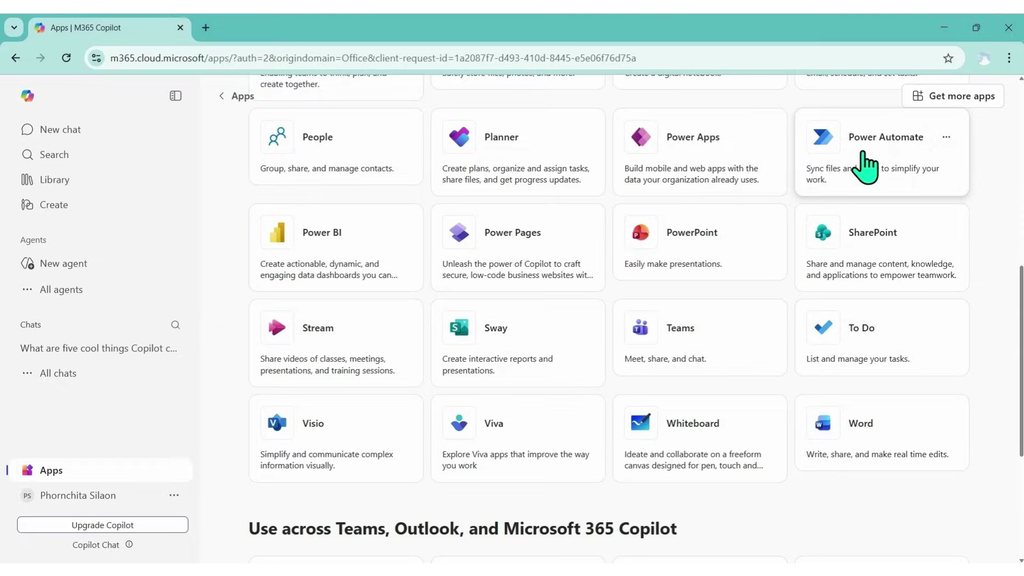Open Search in the sidebar
This screenshot has width=1024, height=576.
point(54,155)
